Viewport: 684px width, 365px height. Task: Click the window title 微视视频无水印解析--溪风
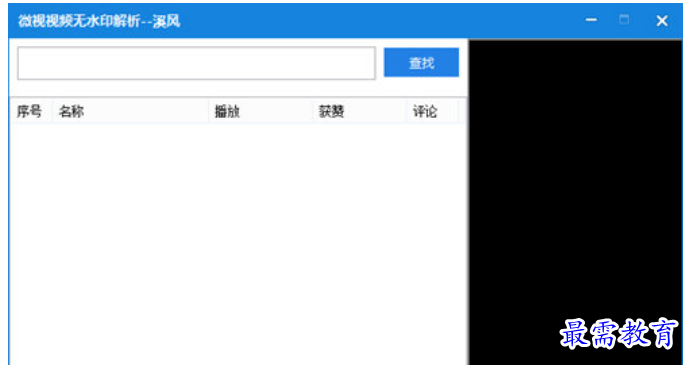click(99, 21)
